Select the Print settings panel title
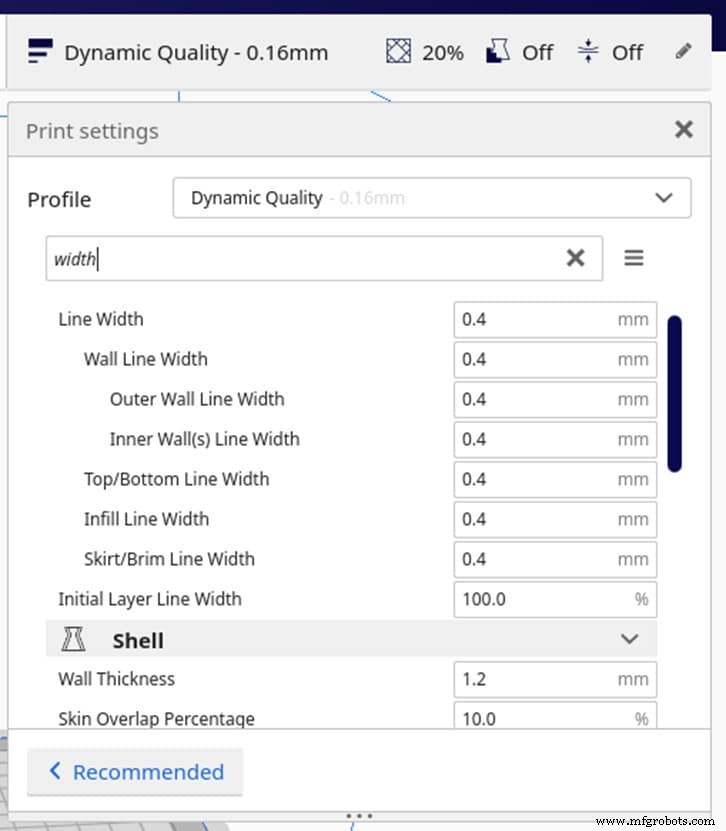 coord(91,130)
